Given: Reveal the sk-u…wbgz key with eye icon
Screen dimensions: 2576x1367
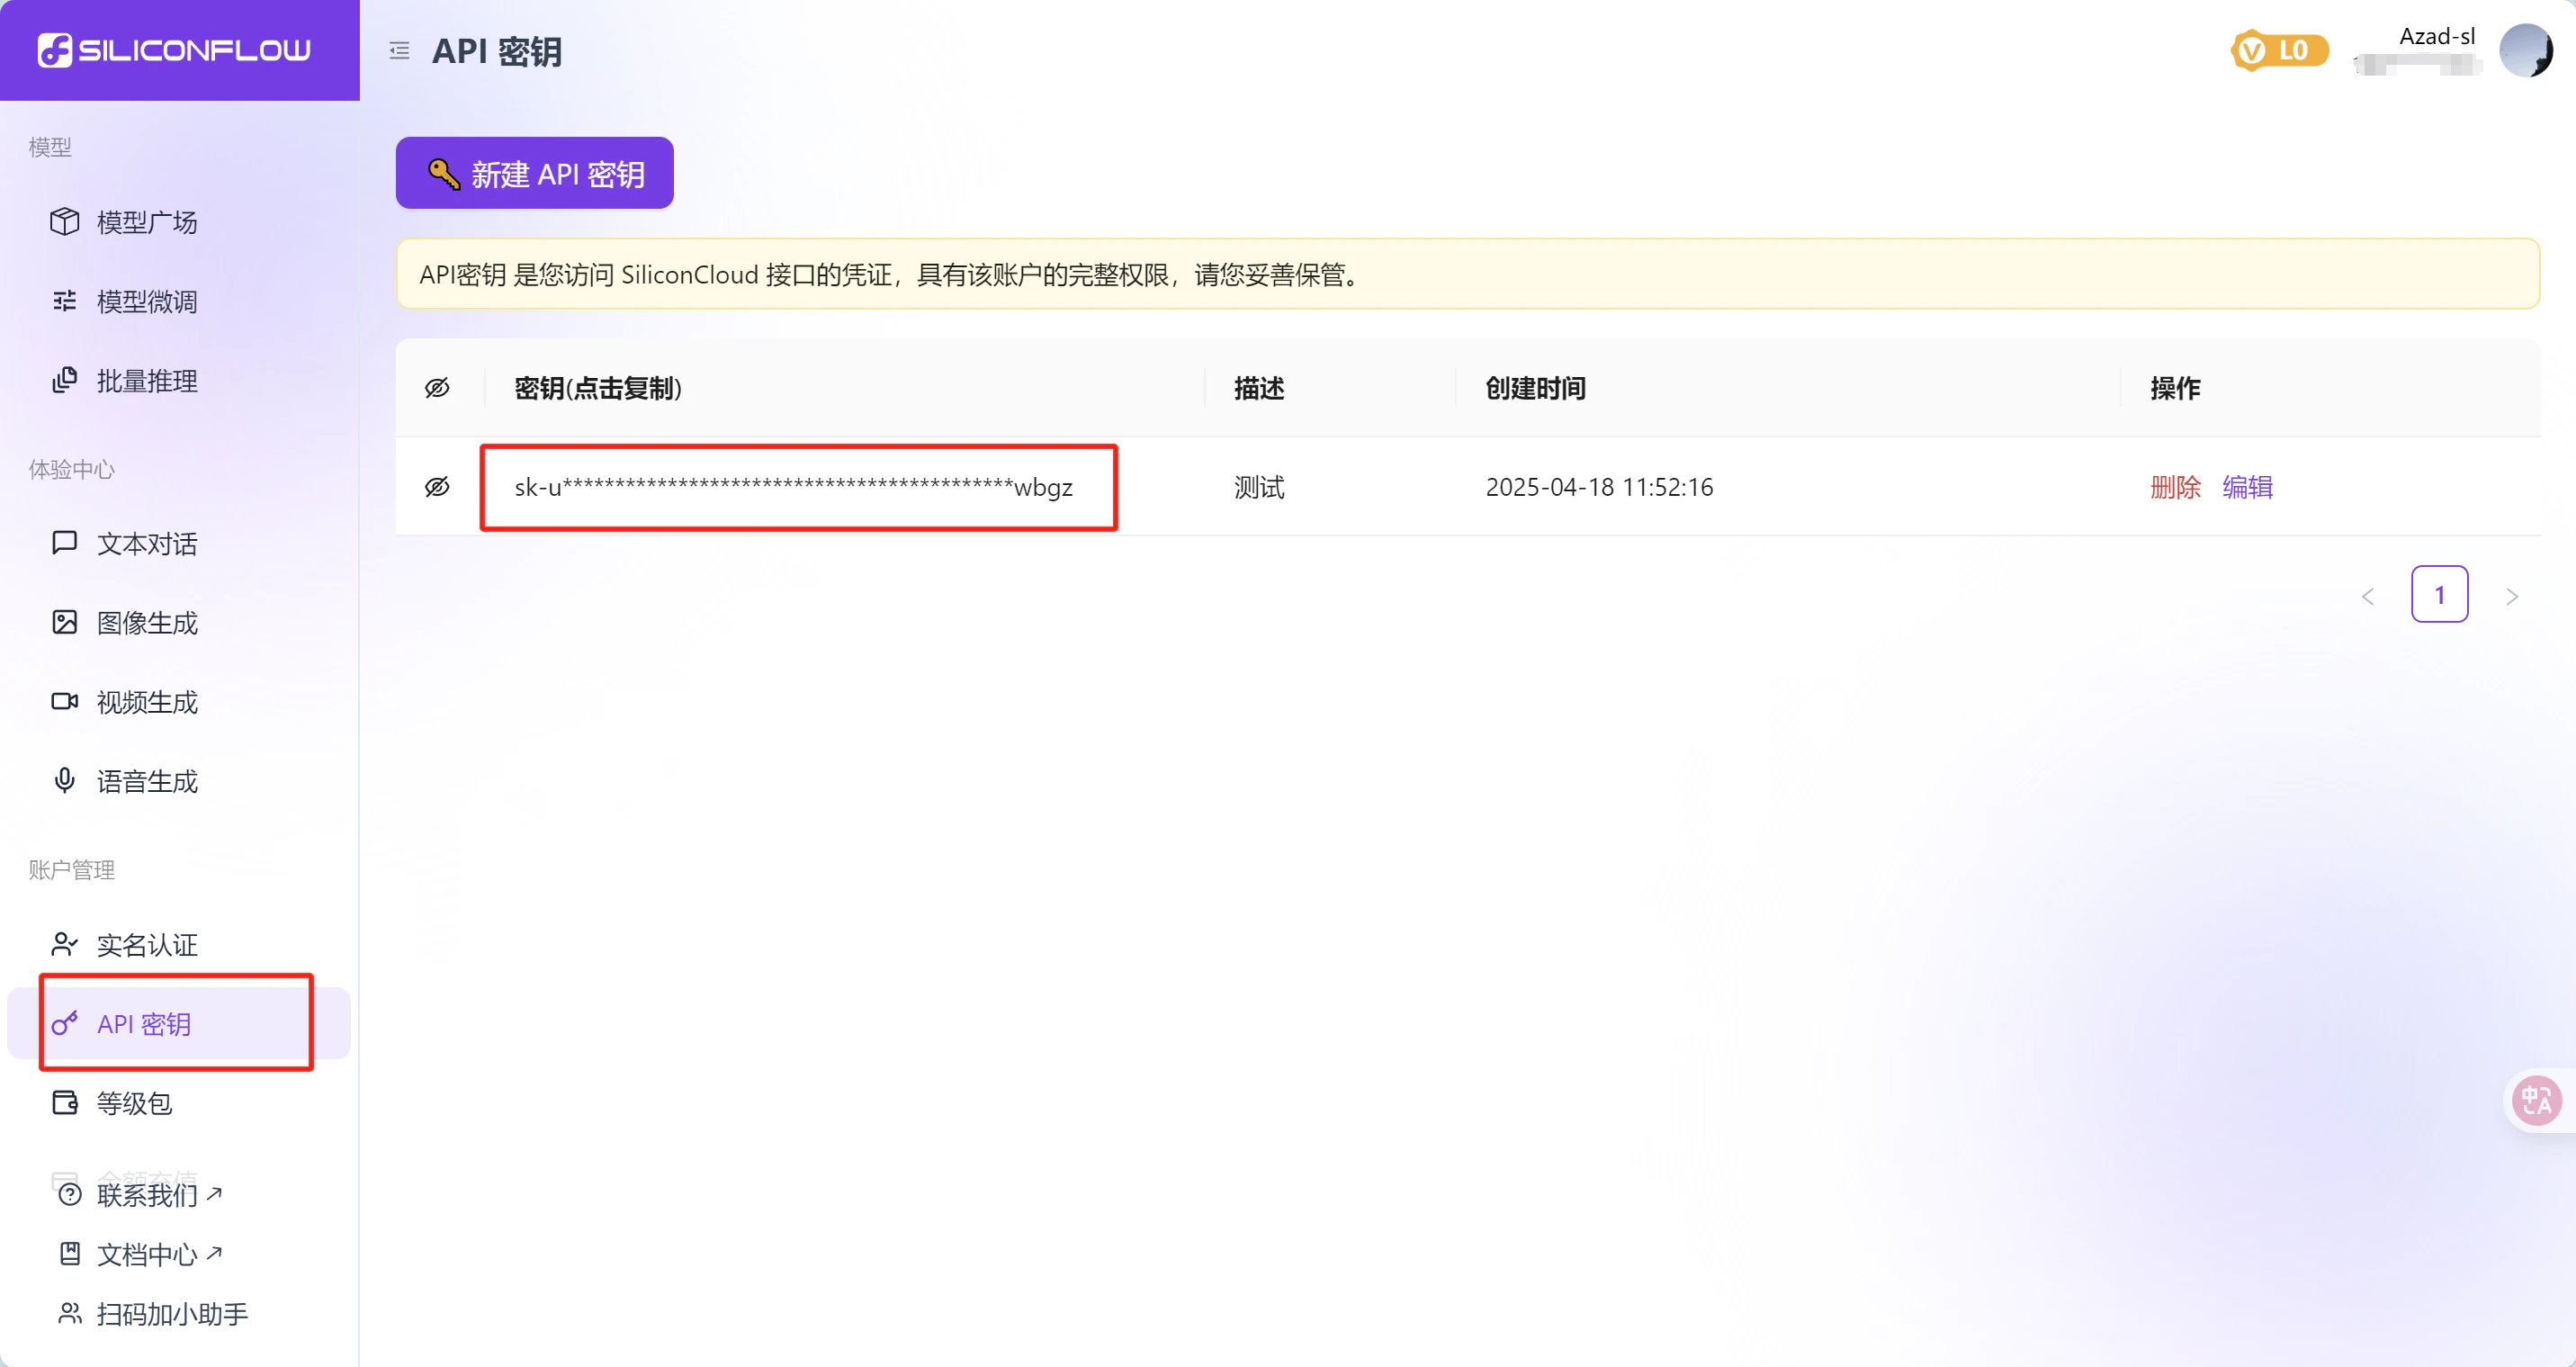Looking at the screenshot, I should [437, 487].
